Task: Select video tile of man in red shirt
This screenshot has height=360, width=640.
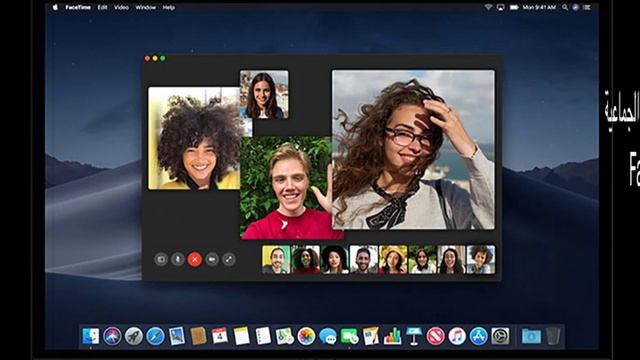Action: tap(286, 188)
